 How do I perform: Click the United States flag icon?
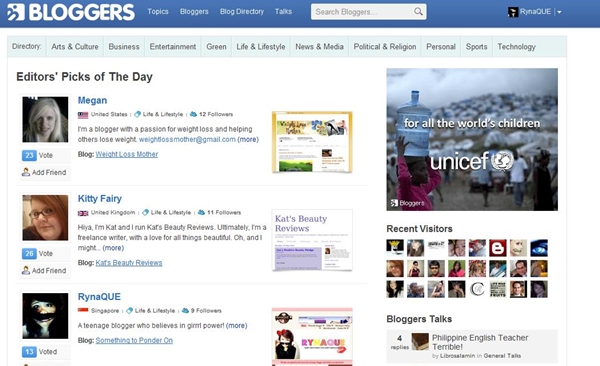click(83, 114)
